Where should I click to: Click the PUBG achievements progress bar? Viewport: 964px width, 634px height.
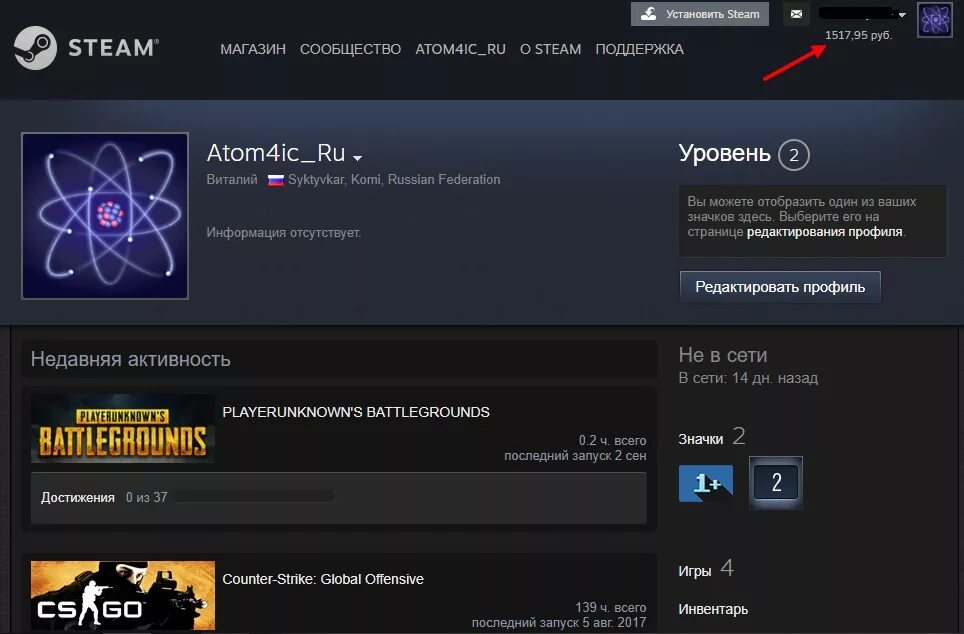[255, 497]
